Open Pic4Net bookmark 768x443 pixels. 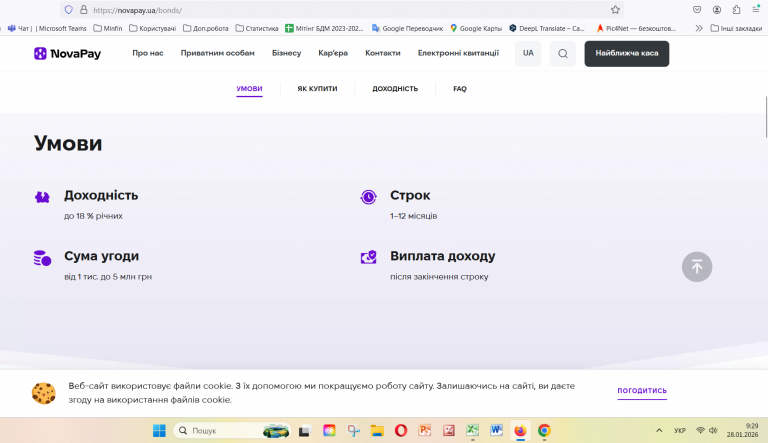[x=636, y=28]
